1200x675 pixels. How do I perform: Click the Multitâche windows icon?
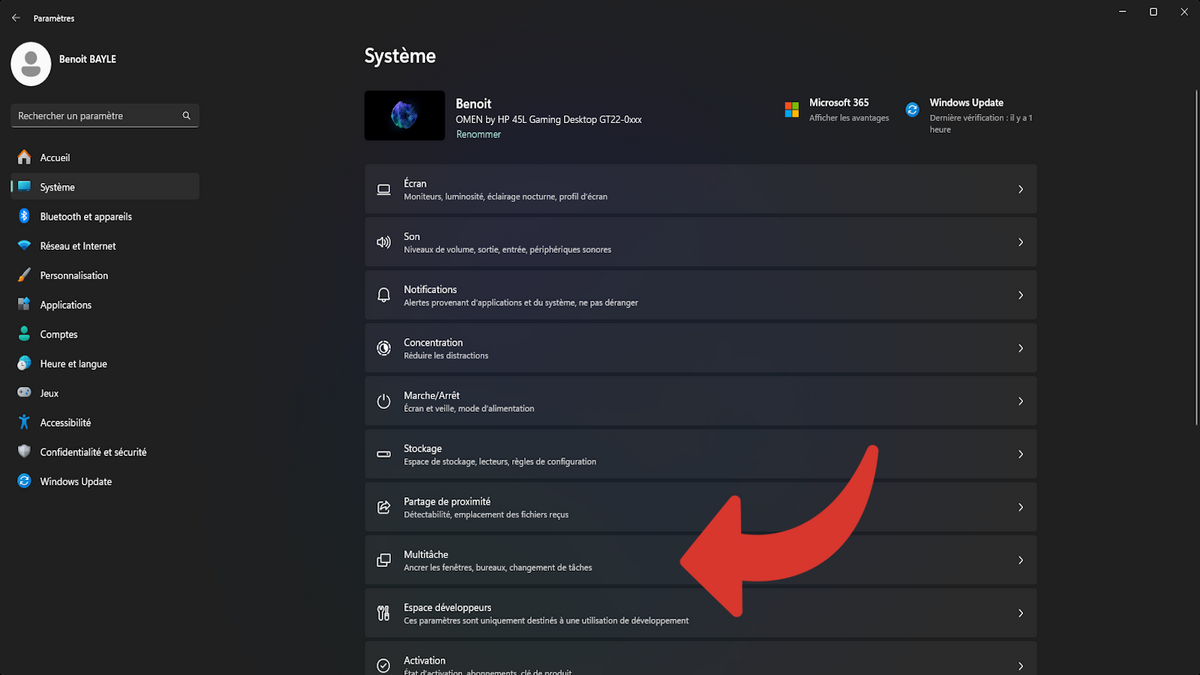click(x=383, y=561)
